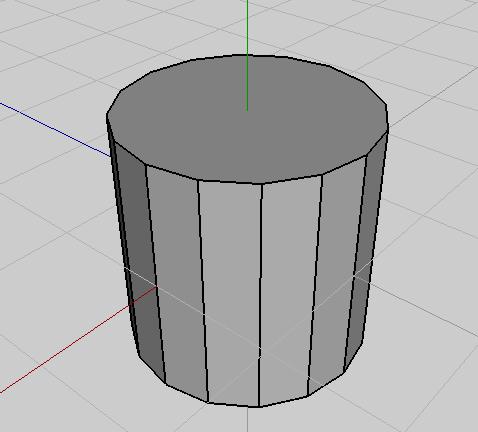This screenshot has width=478, height=432.
Task: Click the bottom vertex of the central edge
Action: (259, 406)
